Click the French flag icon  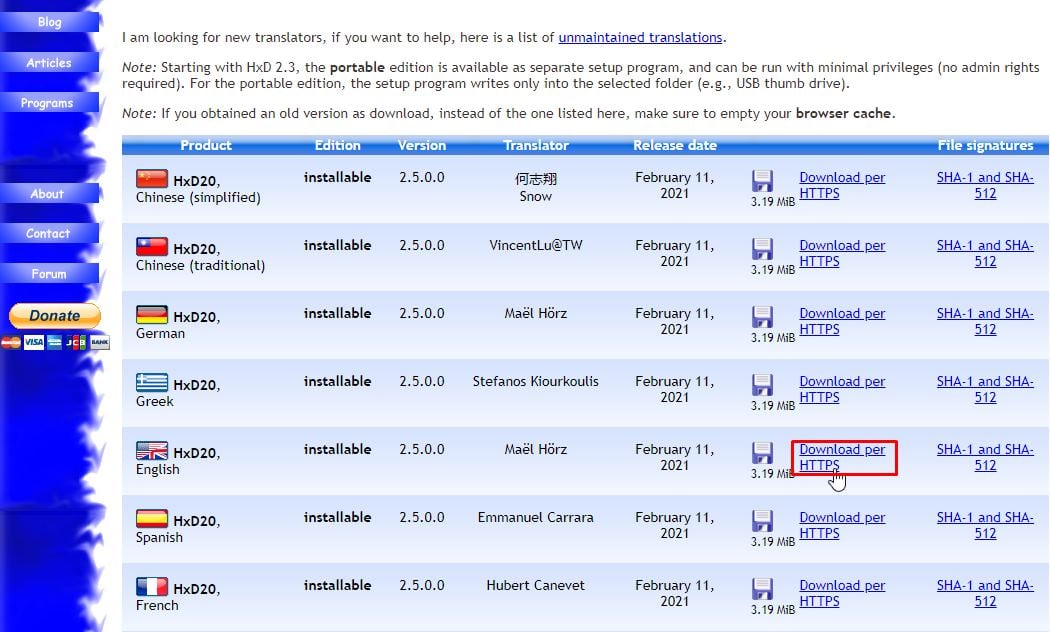(152, 586)
